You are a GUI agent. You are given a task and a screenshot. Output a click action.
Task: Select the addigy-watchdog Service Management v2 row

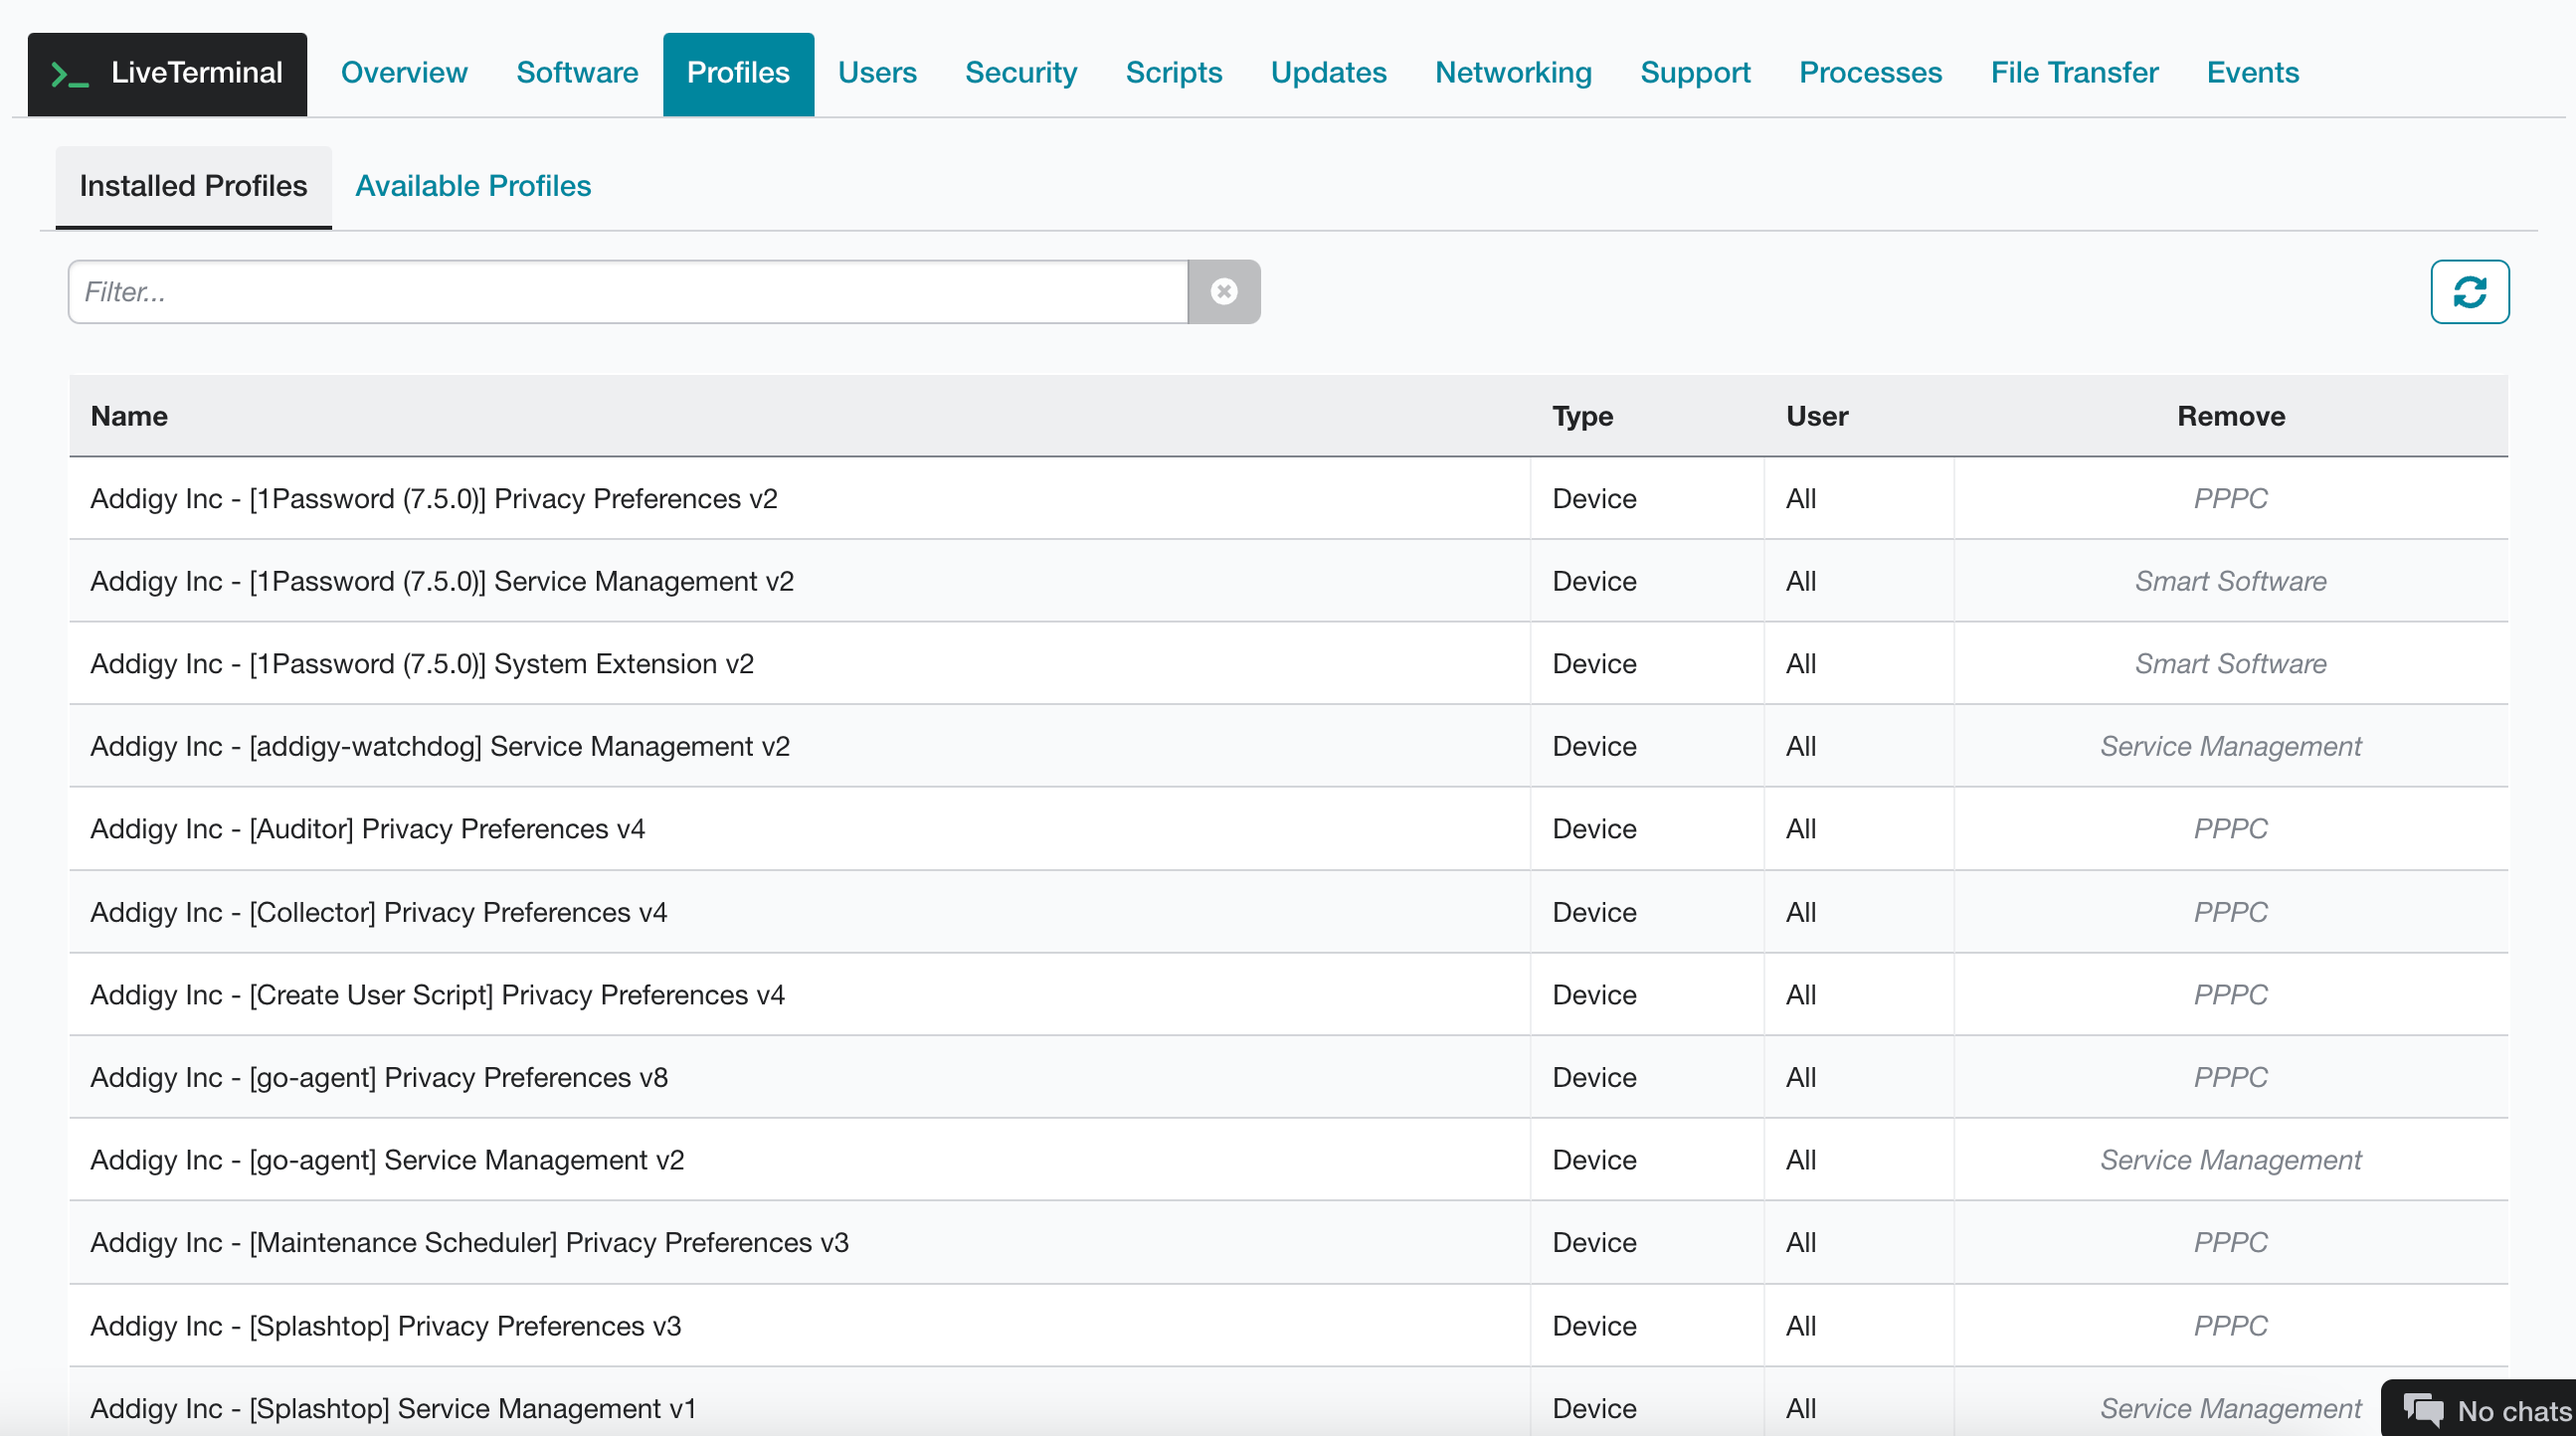point(440,746)
